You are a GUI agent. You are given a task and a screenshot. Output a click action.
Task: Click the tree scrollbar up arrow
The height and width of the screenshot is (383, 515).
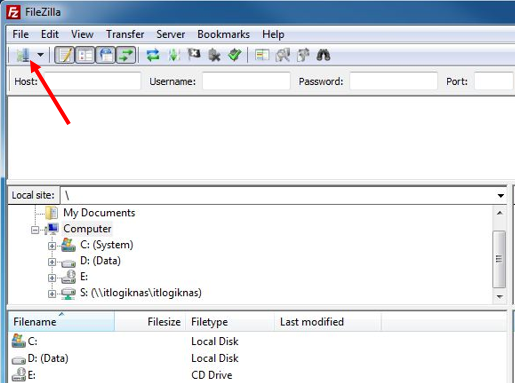(x=499, y=213)
